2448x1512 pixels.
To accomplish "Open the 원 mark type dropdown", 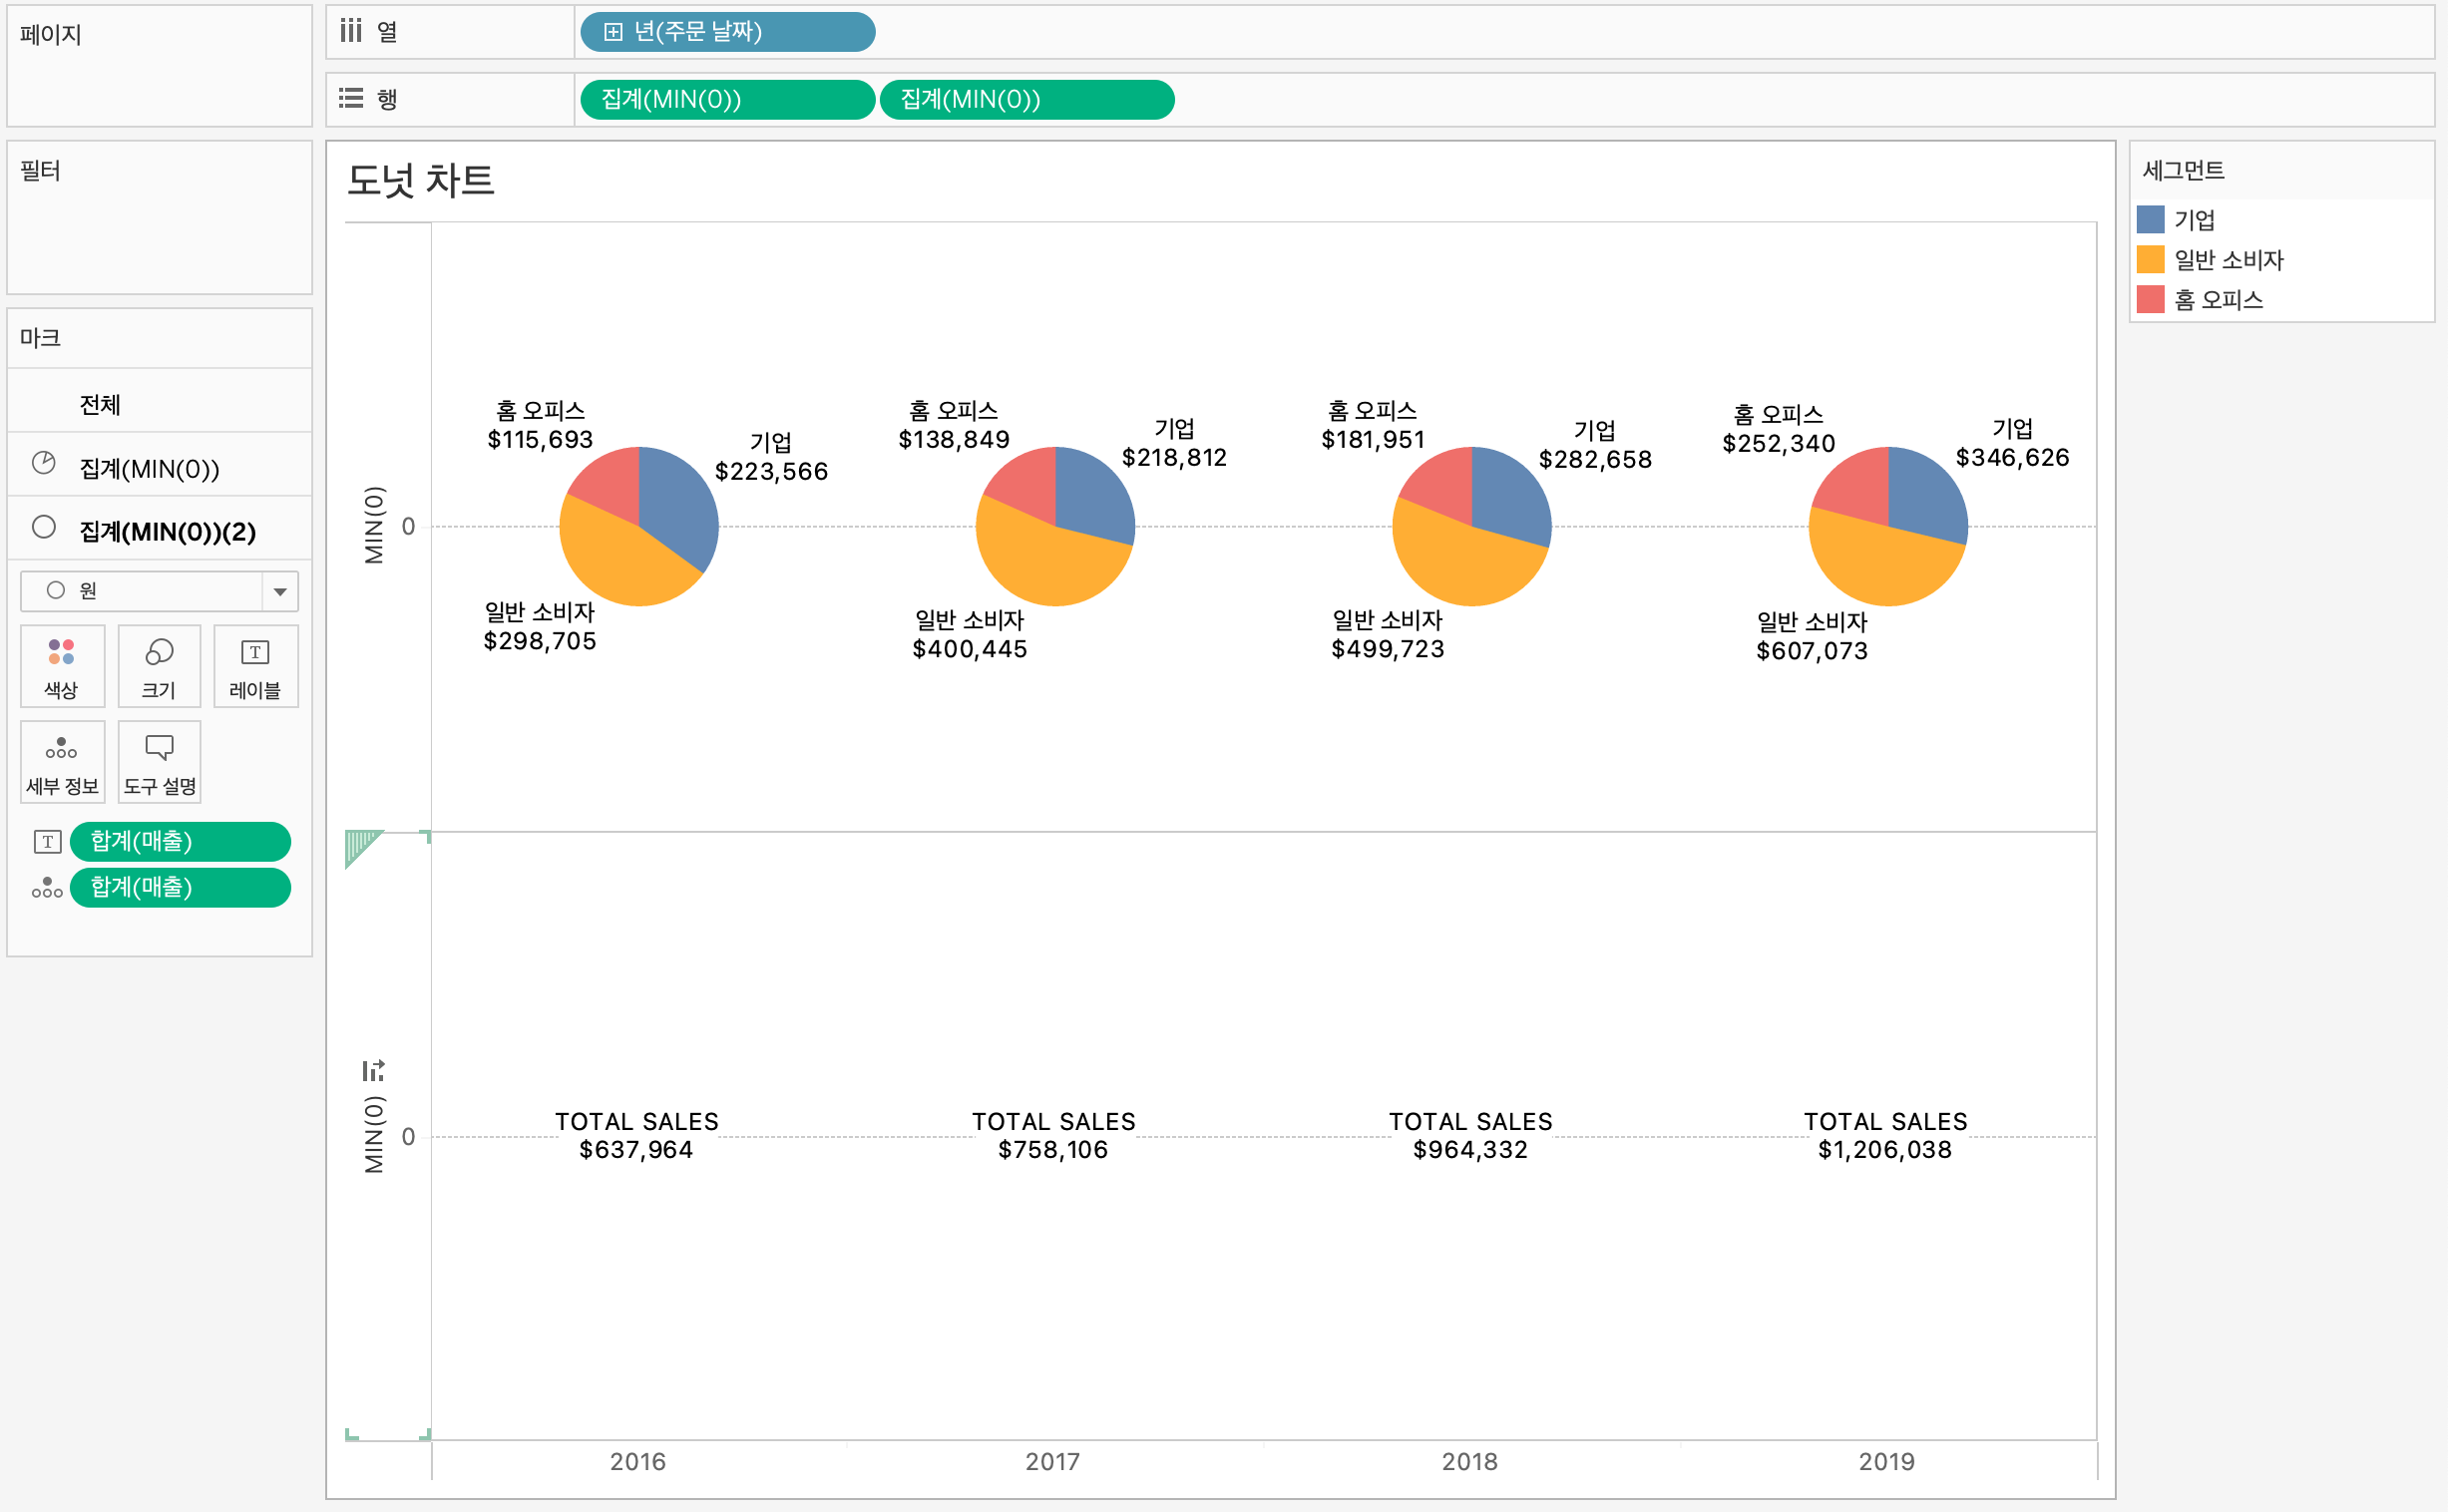I will (x=140, y=591).
